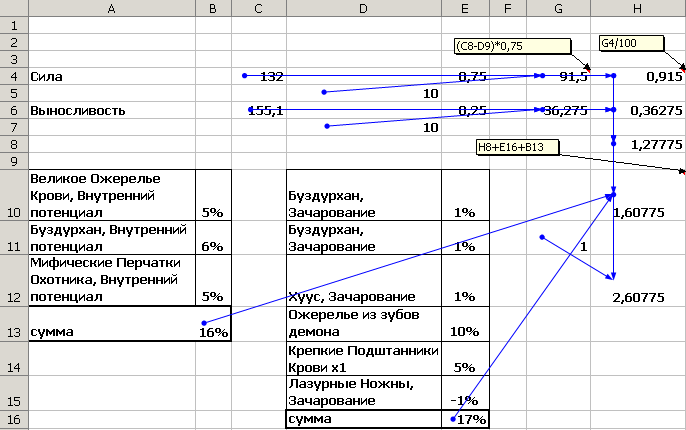Click сумма label in column A

(x=112, y=324)
